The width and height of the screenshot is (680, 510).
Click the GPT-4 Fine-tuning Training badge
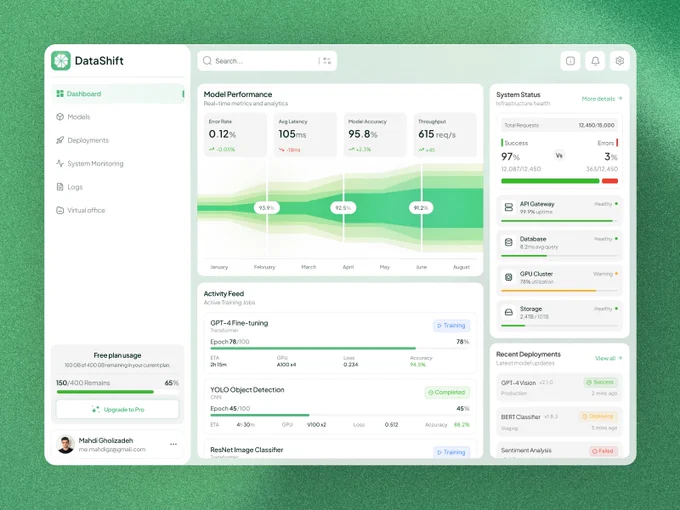(451, 326)
